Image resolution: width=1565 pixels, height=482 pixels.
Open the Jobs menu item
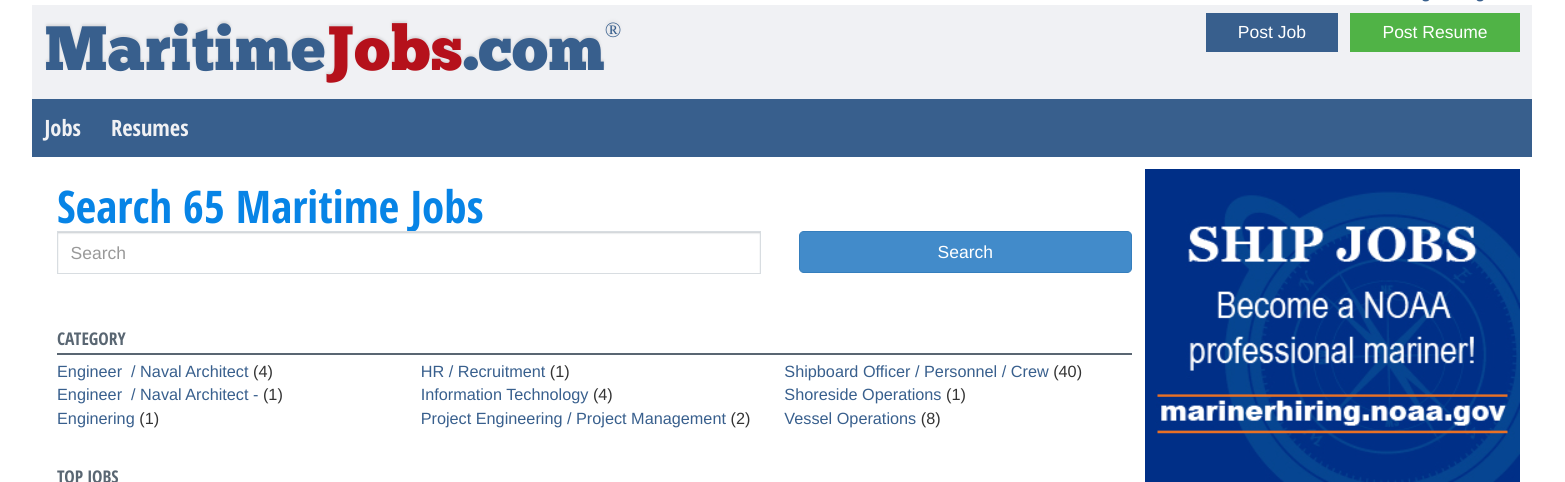point(62,128)
